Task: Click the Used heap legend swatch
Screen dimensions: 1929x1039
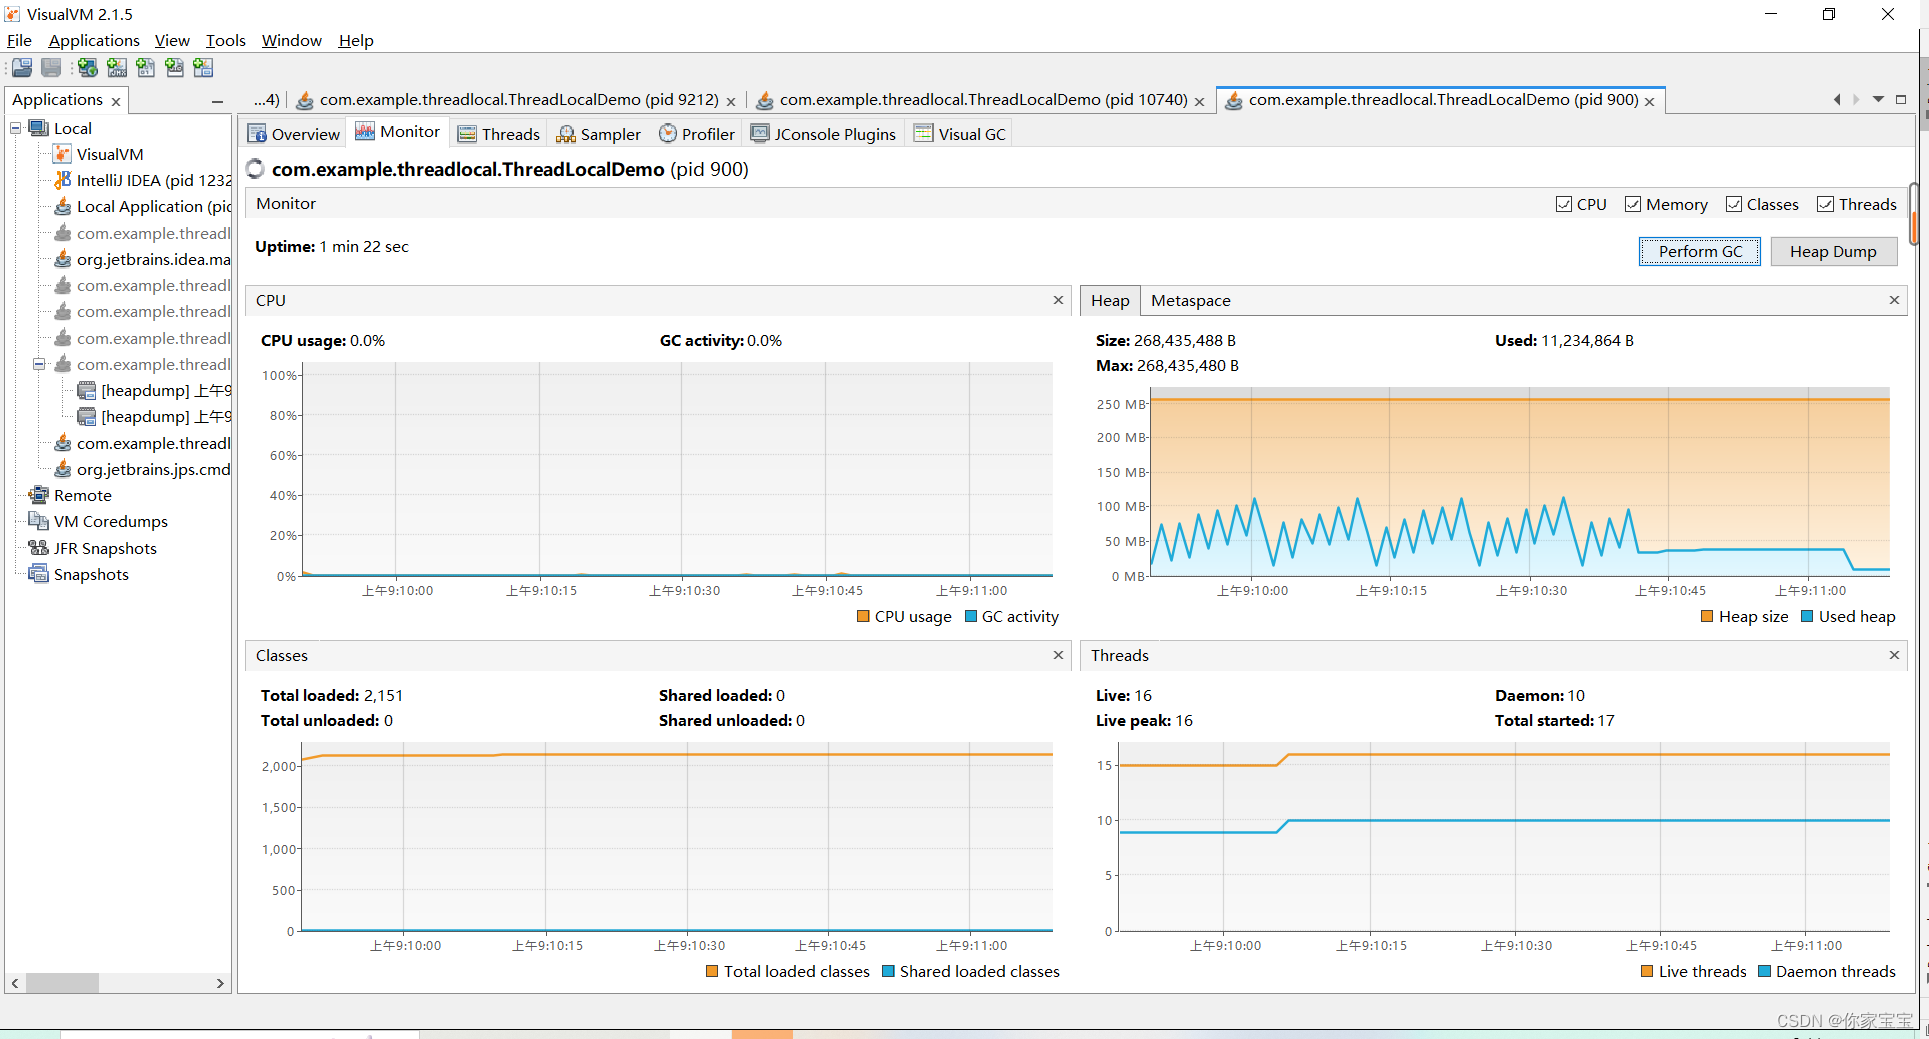Action: 1807,616
